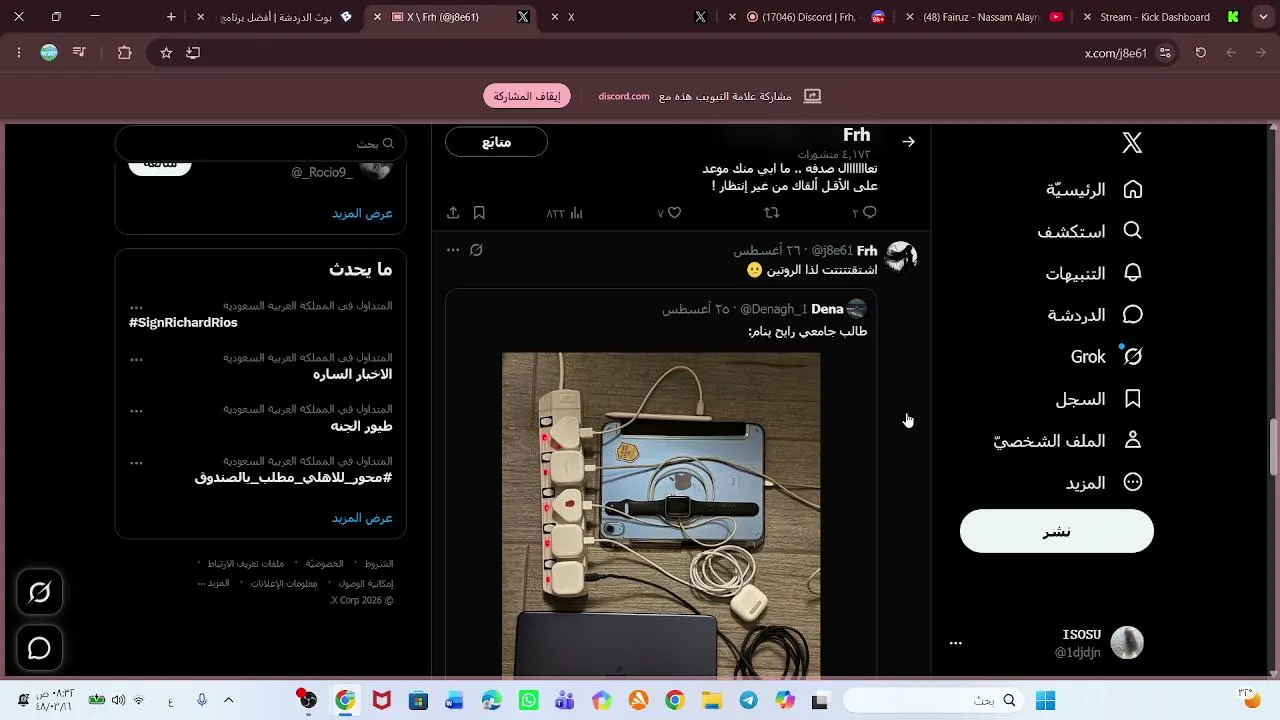Switch to Fairuz - Nassam YouTube tab

click(x=984, y=17)
